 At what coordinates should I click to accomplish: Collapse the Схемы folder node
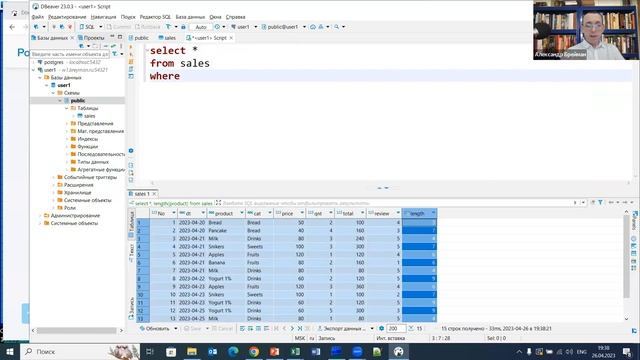(x=53, y=93)
